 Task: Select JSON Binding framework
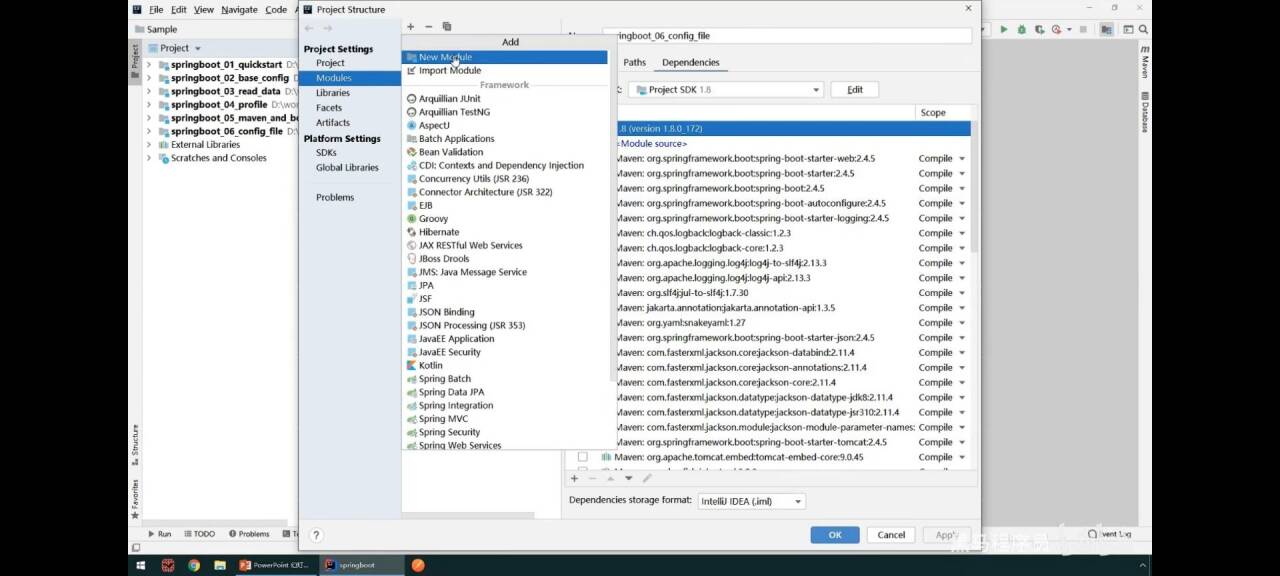pyautogui.click(x=504, y=312)
